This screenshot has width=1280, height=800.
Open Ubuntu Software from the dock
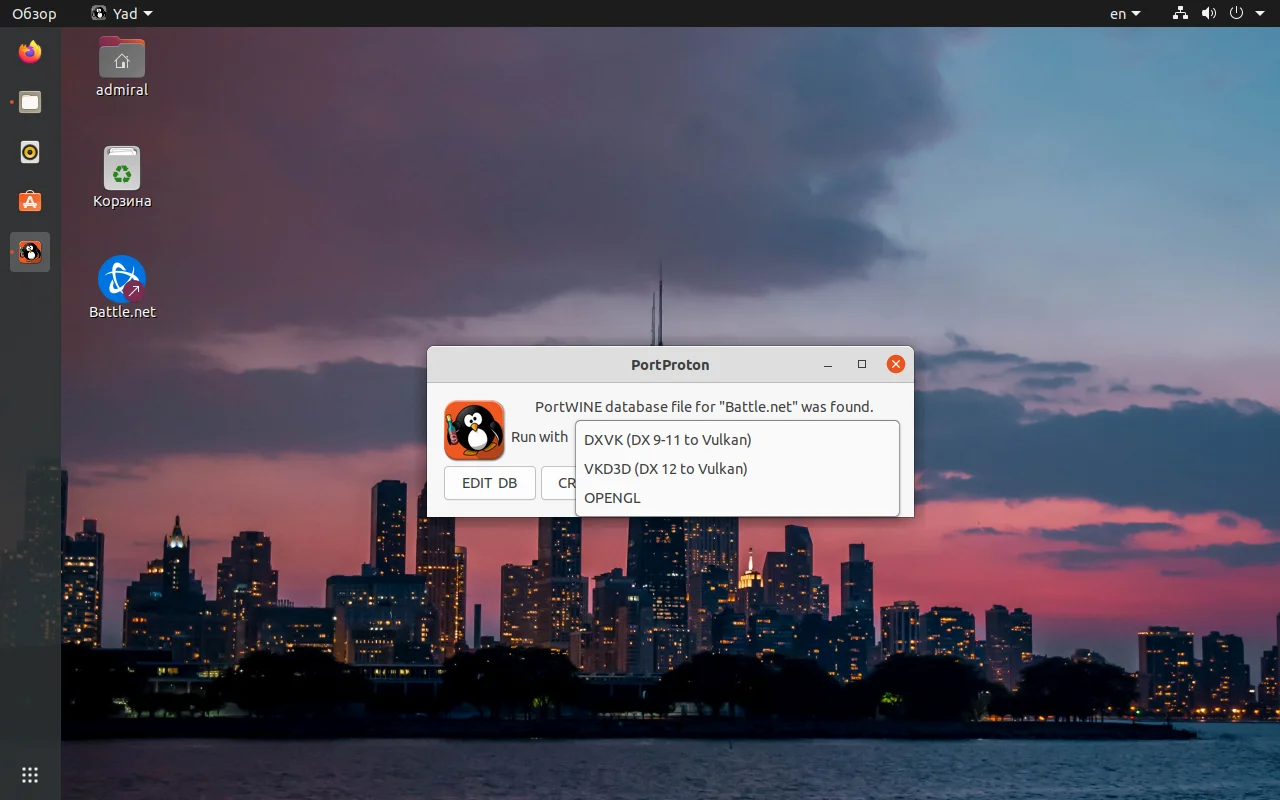pyautogui.click(x=30, y=201)
